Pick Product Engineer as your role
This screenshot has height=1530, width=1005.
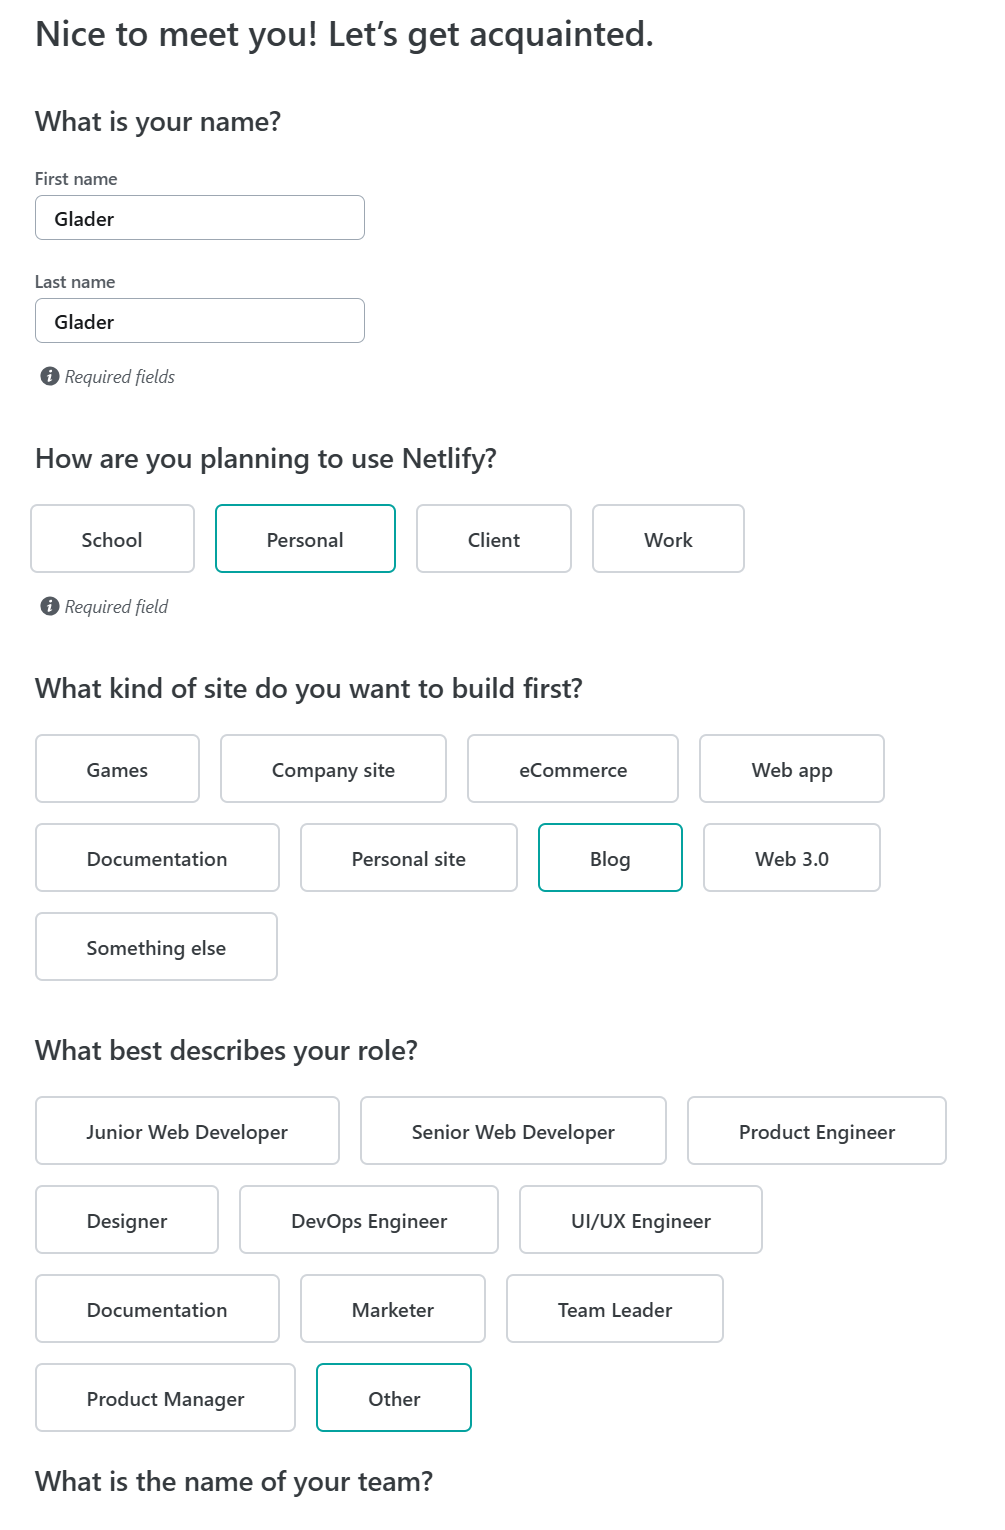[x=816, y=1131]
